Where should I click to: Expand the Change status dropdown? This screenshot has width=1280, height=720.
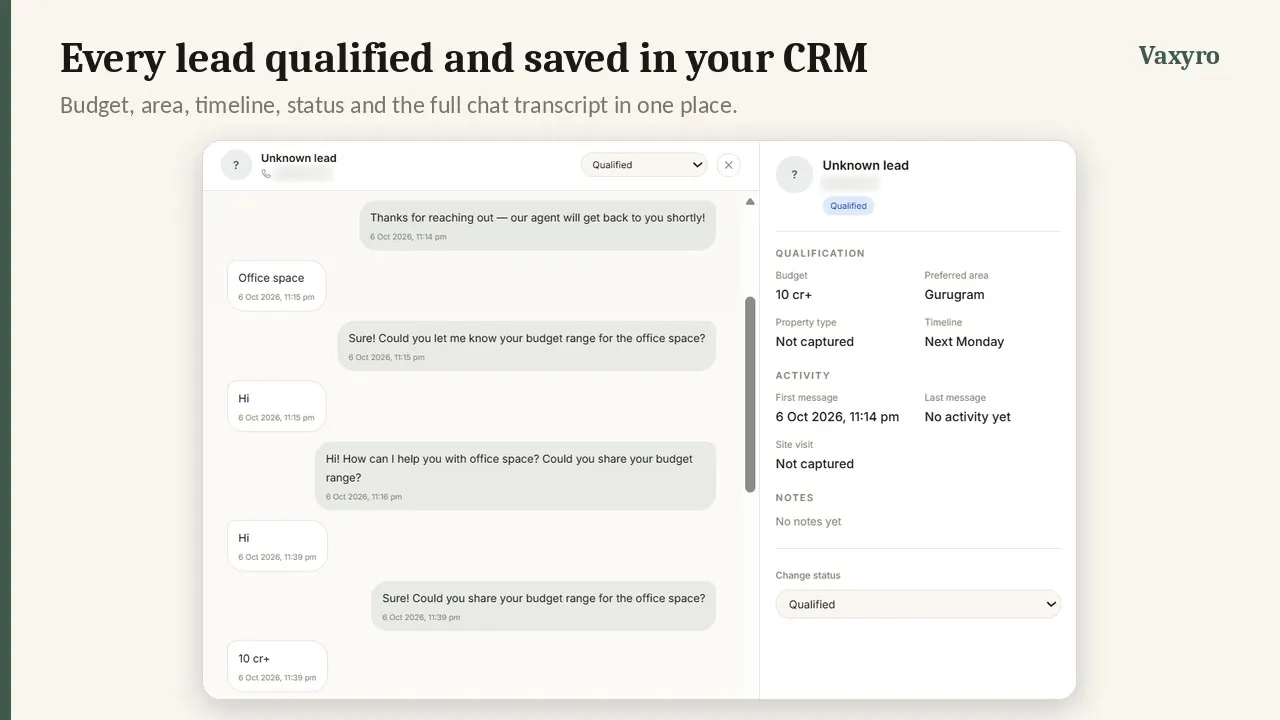click(918, 604)
